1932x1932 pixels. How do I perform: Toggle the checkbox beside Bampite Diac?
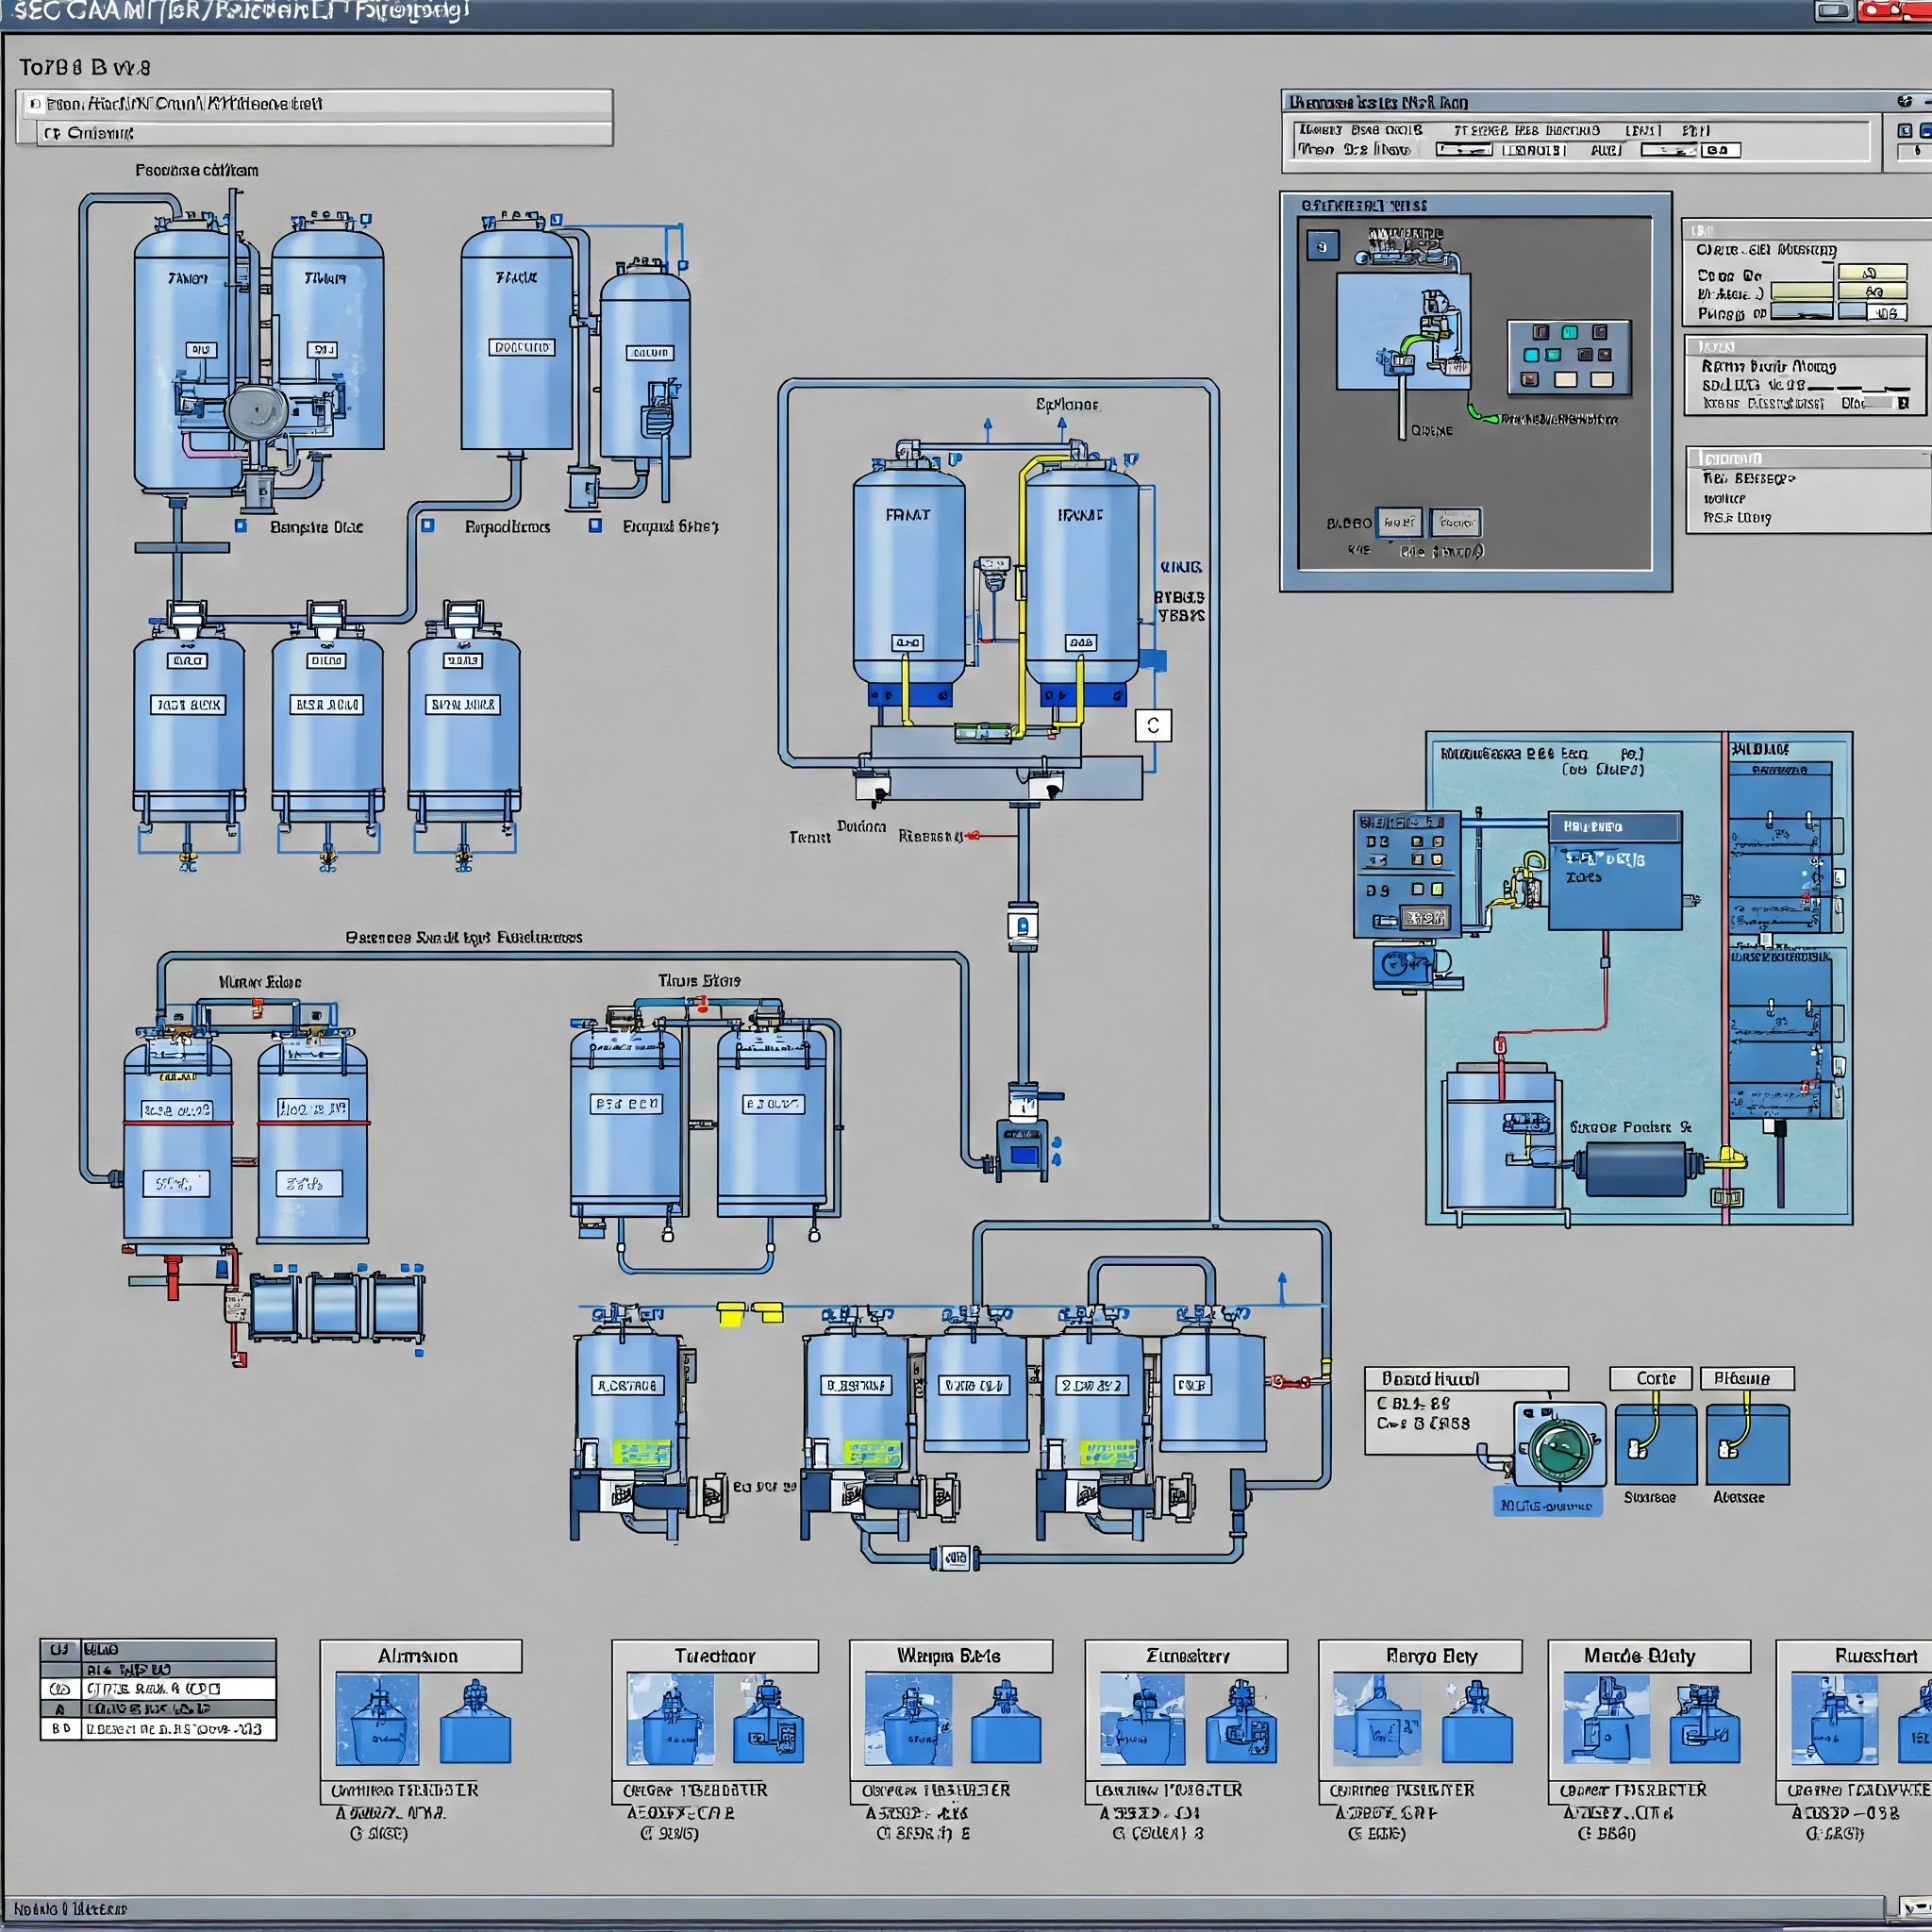tap(241, 526)
